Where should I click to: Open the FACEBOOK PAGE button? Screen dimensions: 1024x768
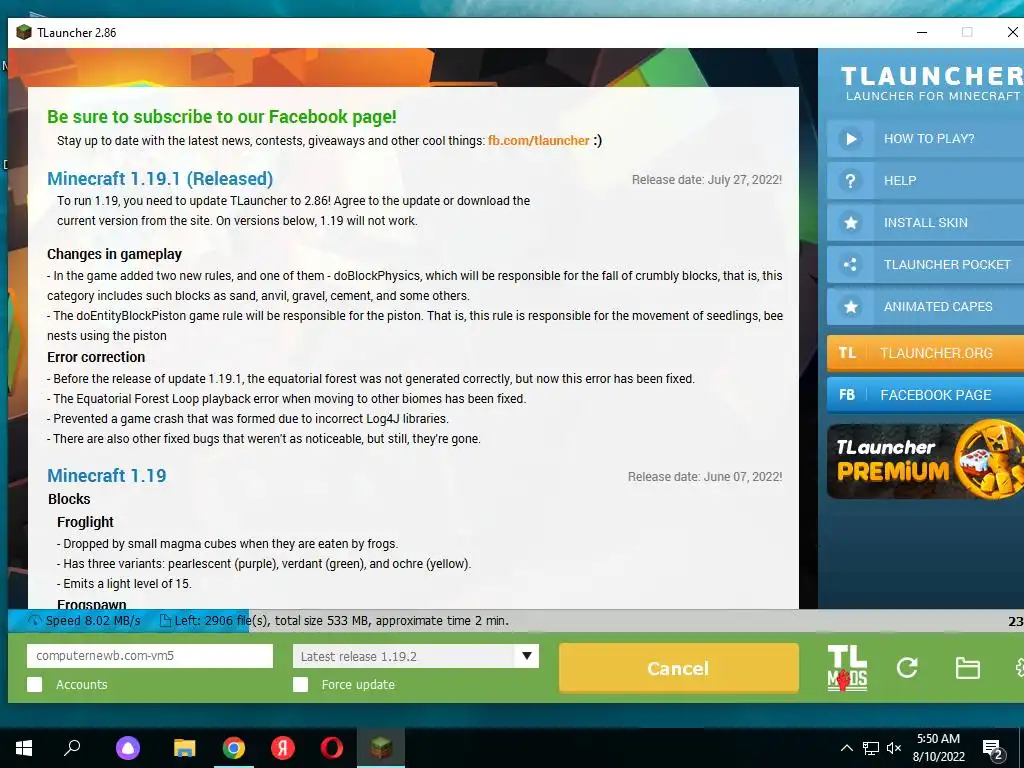[x=925, y=395]
